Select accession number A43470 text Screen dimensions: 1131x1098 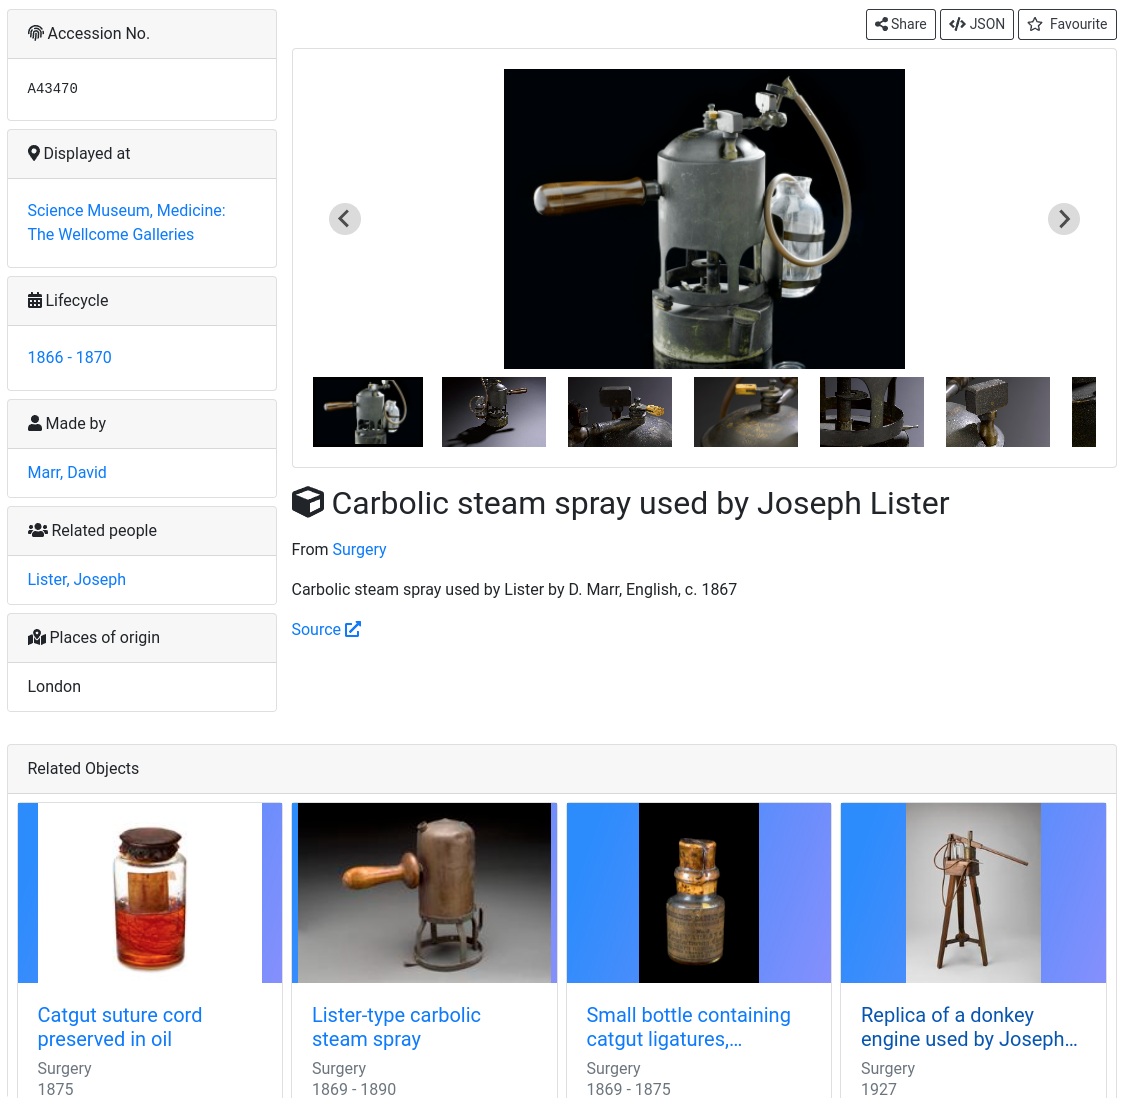point(53,88)
